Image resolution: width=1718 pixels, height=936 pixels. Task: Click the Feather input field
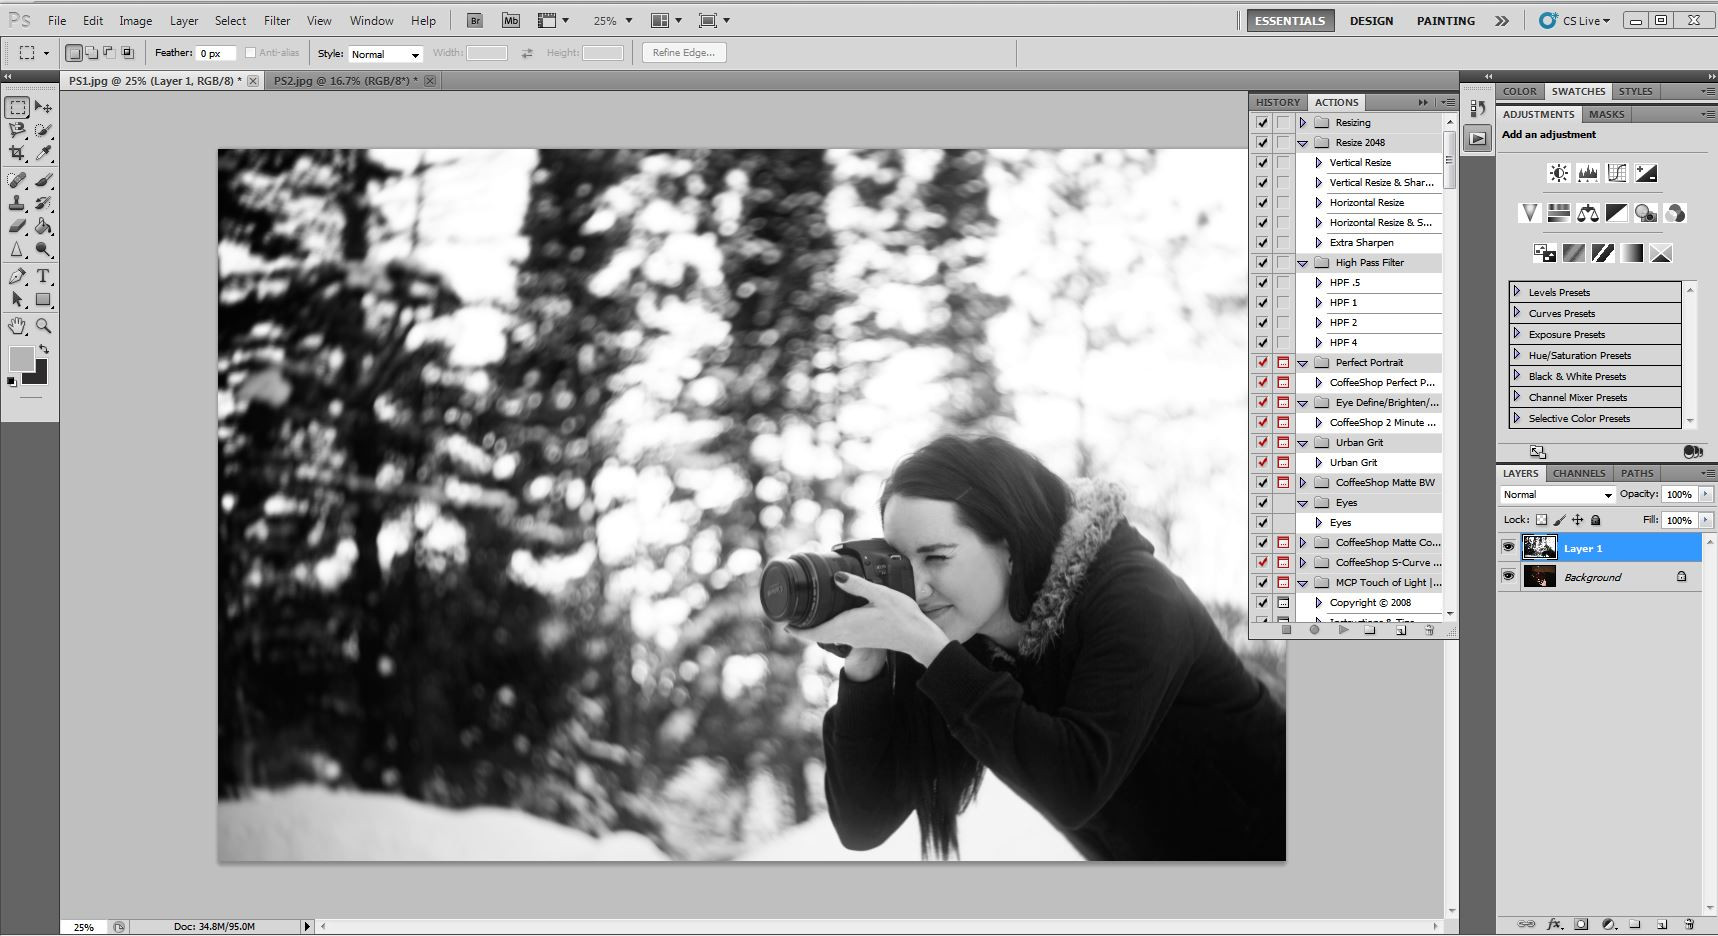click(x=216, y=53)
